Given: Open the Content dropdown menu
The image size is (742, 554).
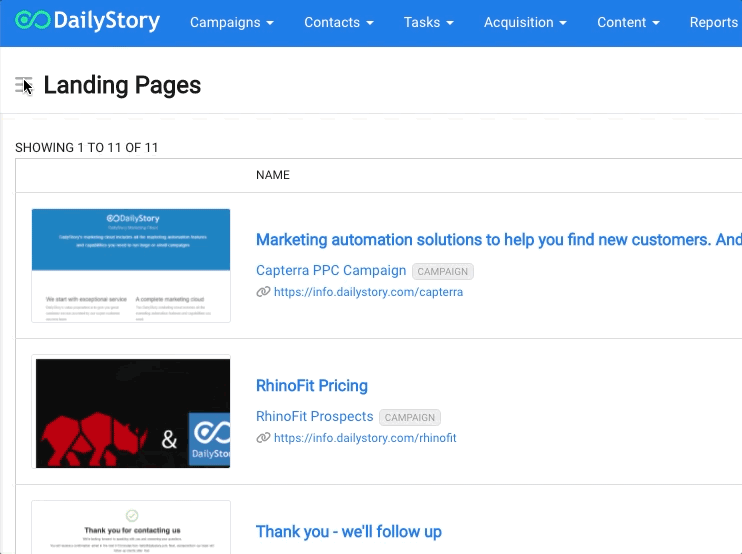Looking at the screenshot, I should [628, 22].
